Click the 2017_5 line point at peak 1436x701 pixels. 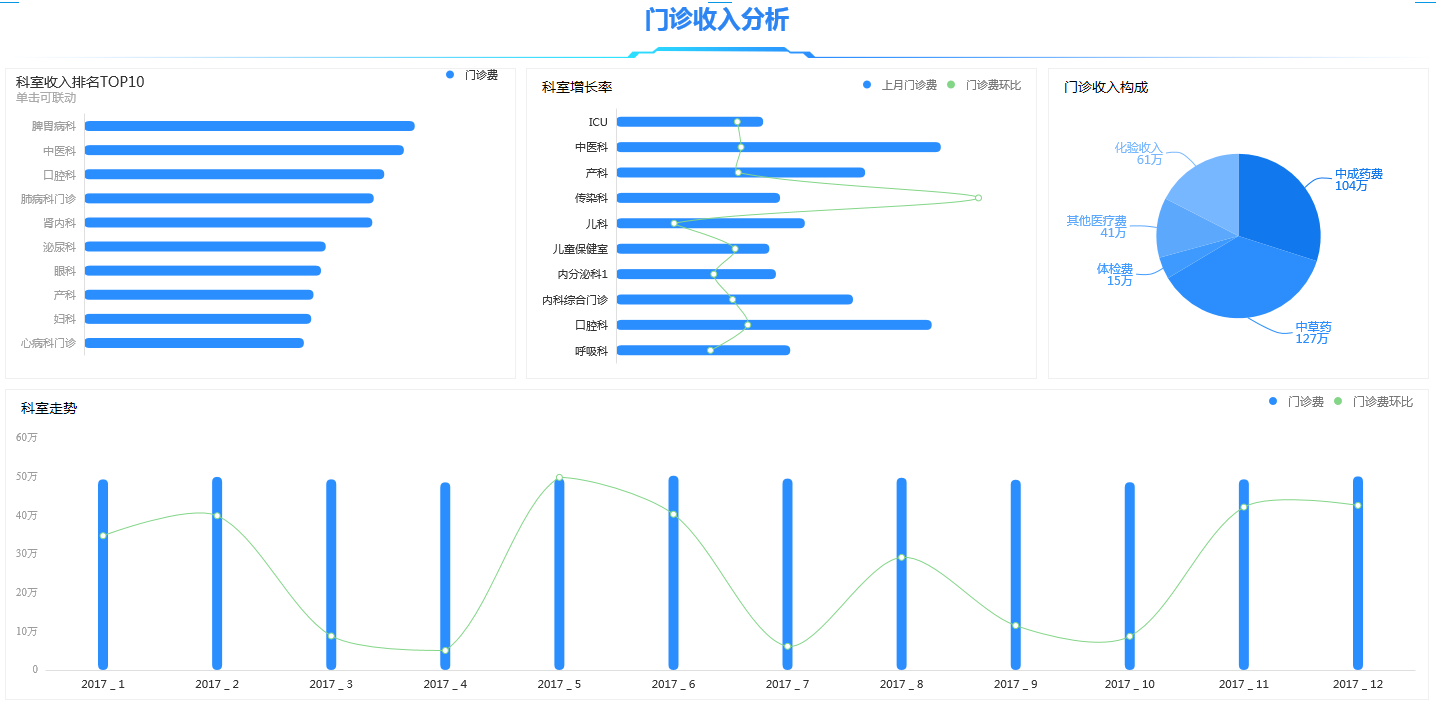(559, 478)
